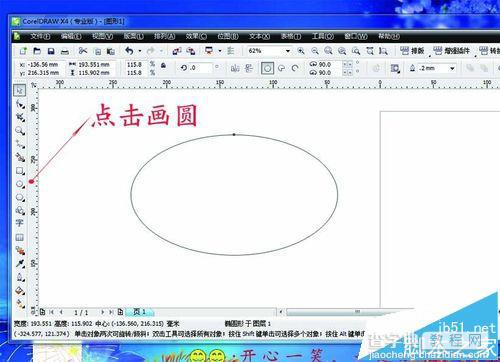Open the Undo history dropdown arrow
The width and height of the screenshot is (500, 362).
140,51
